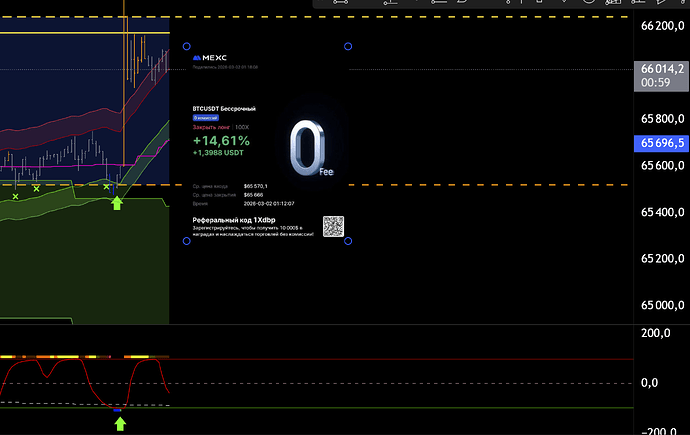Select the green up arrow on price chart

coord(116,203)
